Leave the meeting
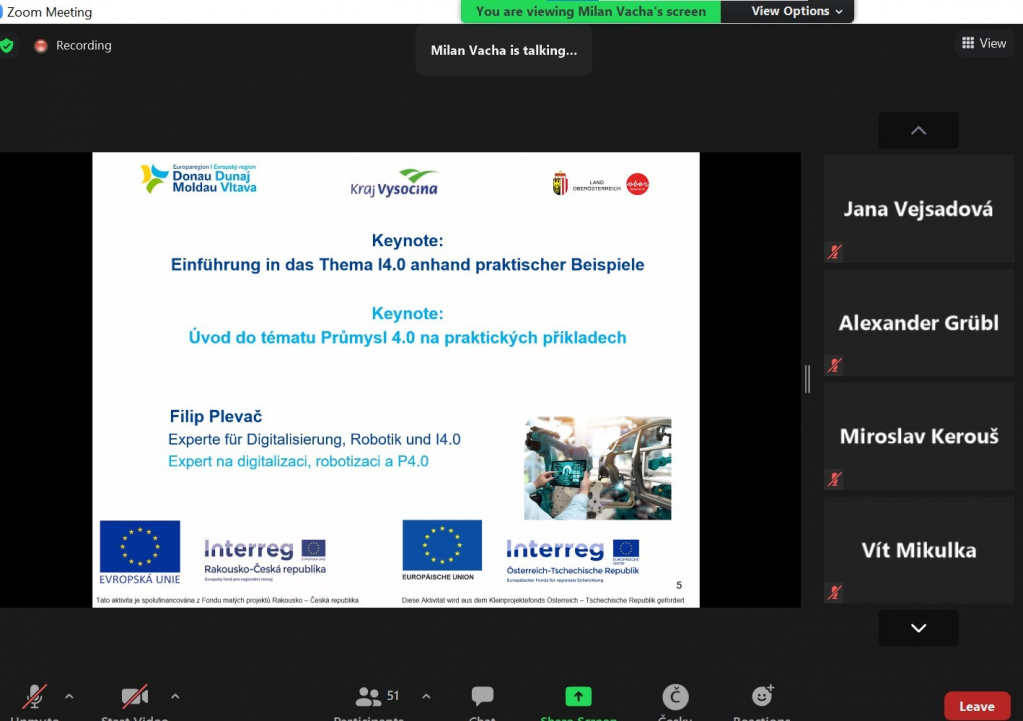Image resolution: width=1023 pixels, height=721 pixels. (x=977, y=706)
